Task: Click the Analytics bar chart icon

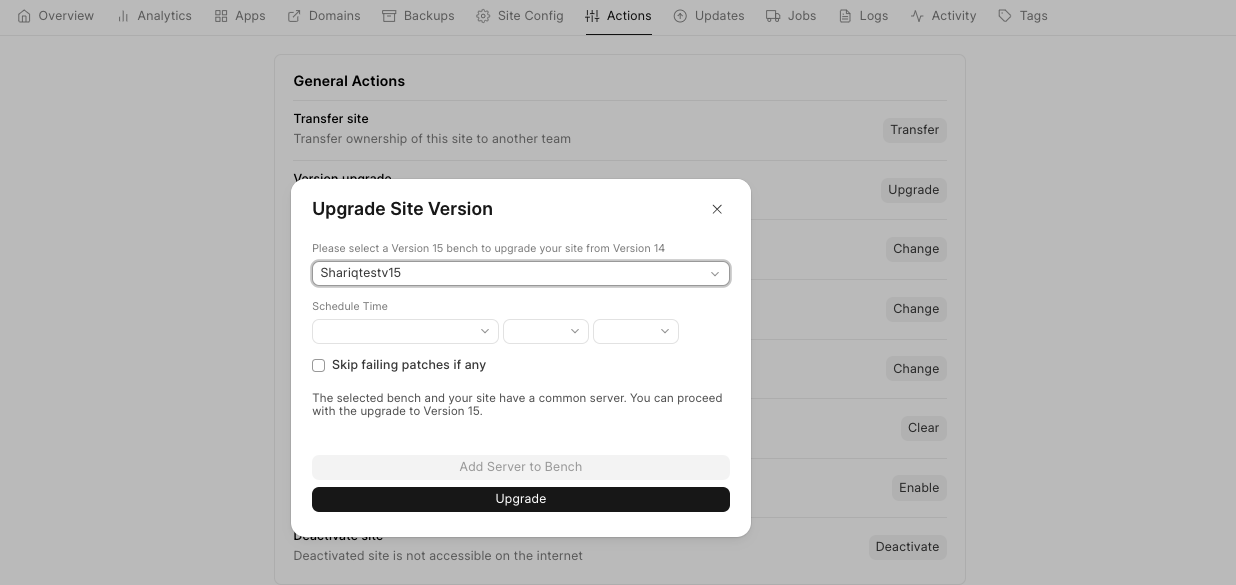Action: [123, 16]
